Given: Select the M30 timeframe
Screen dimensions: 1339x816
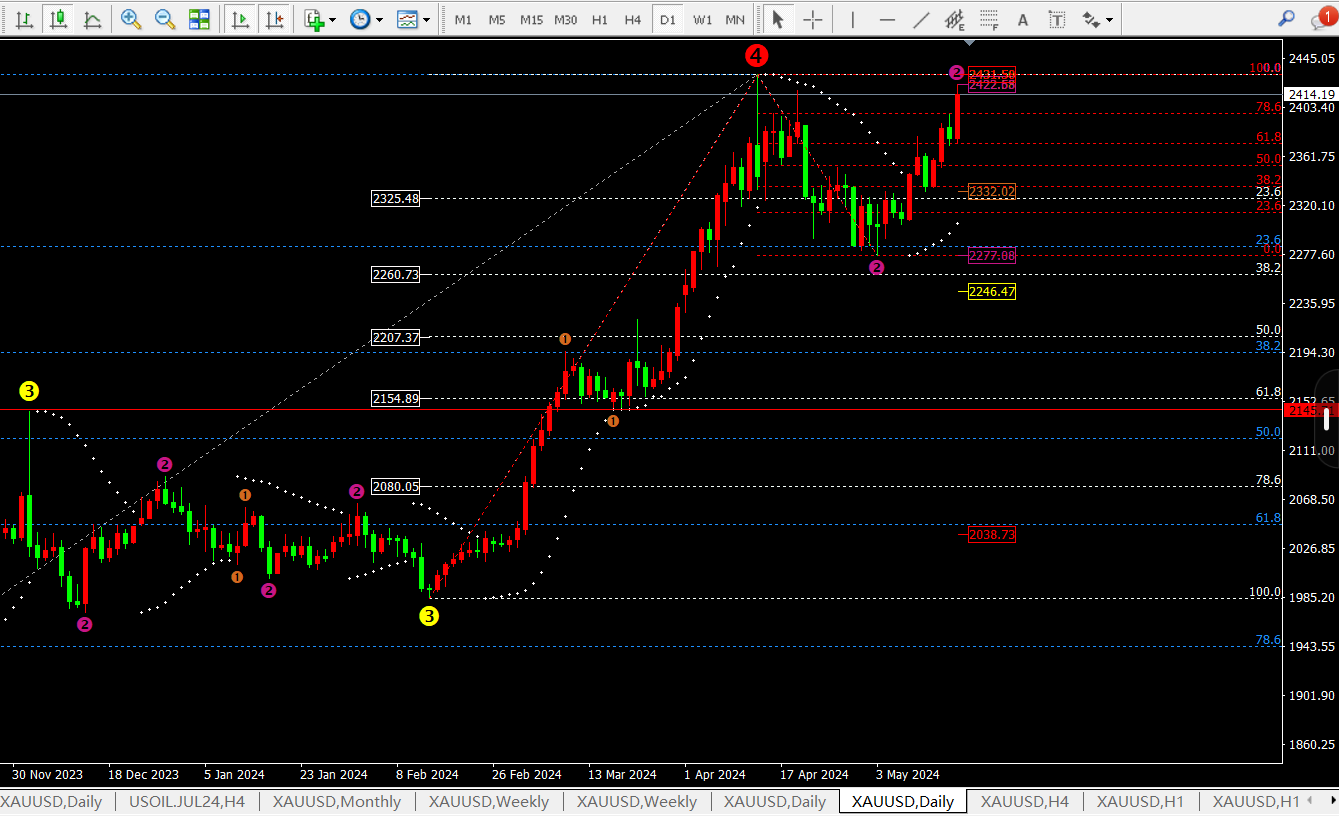Looking at the screenshot, I should (x=566, y=19).
